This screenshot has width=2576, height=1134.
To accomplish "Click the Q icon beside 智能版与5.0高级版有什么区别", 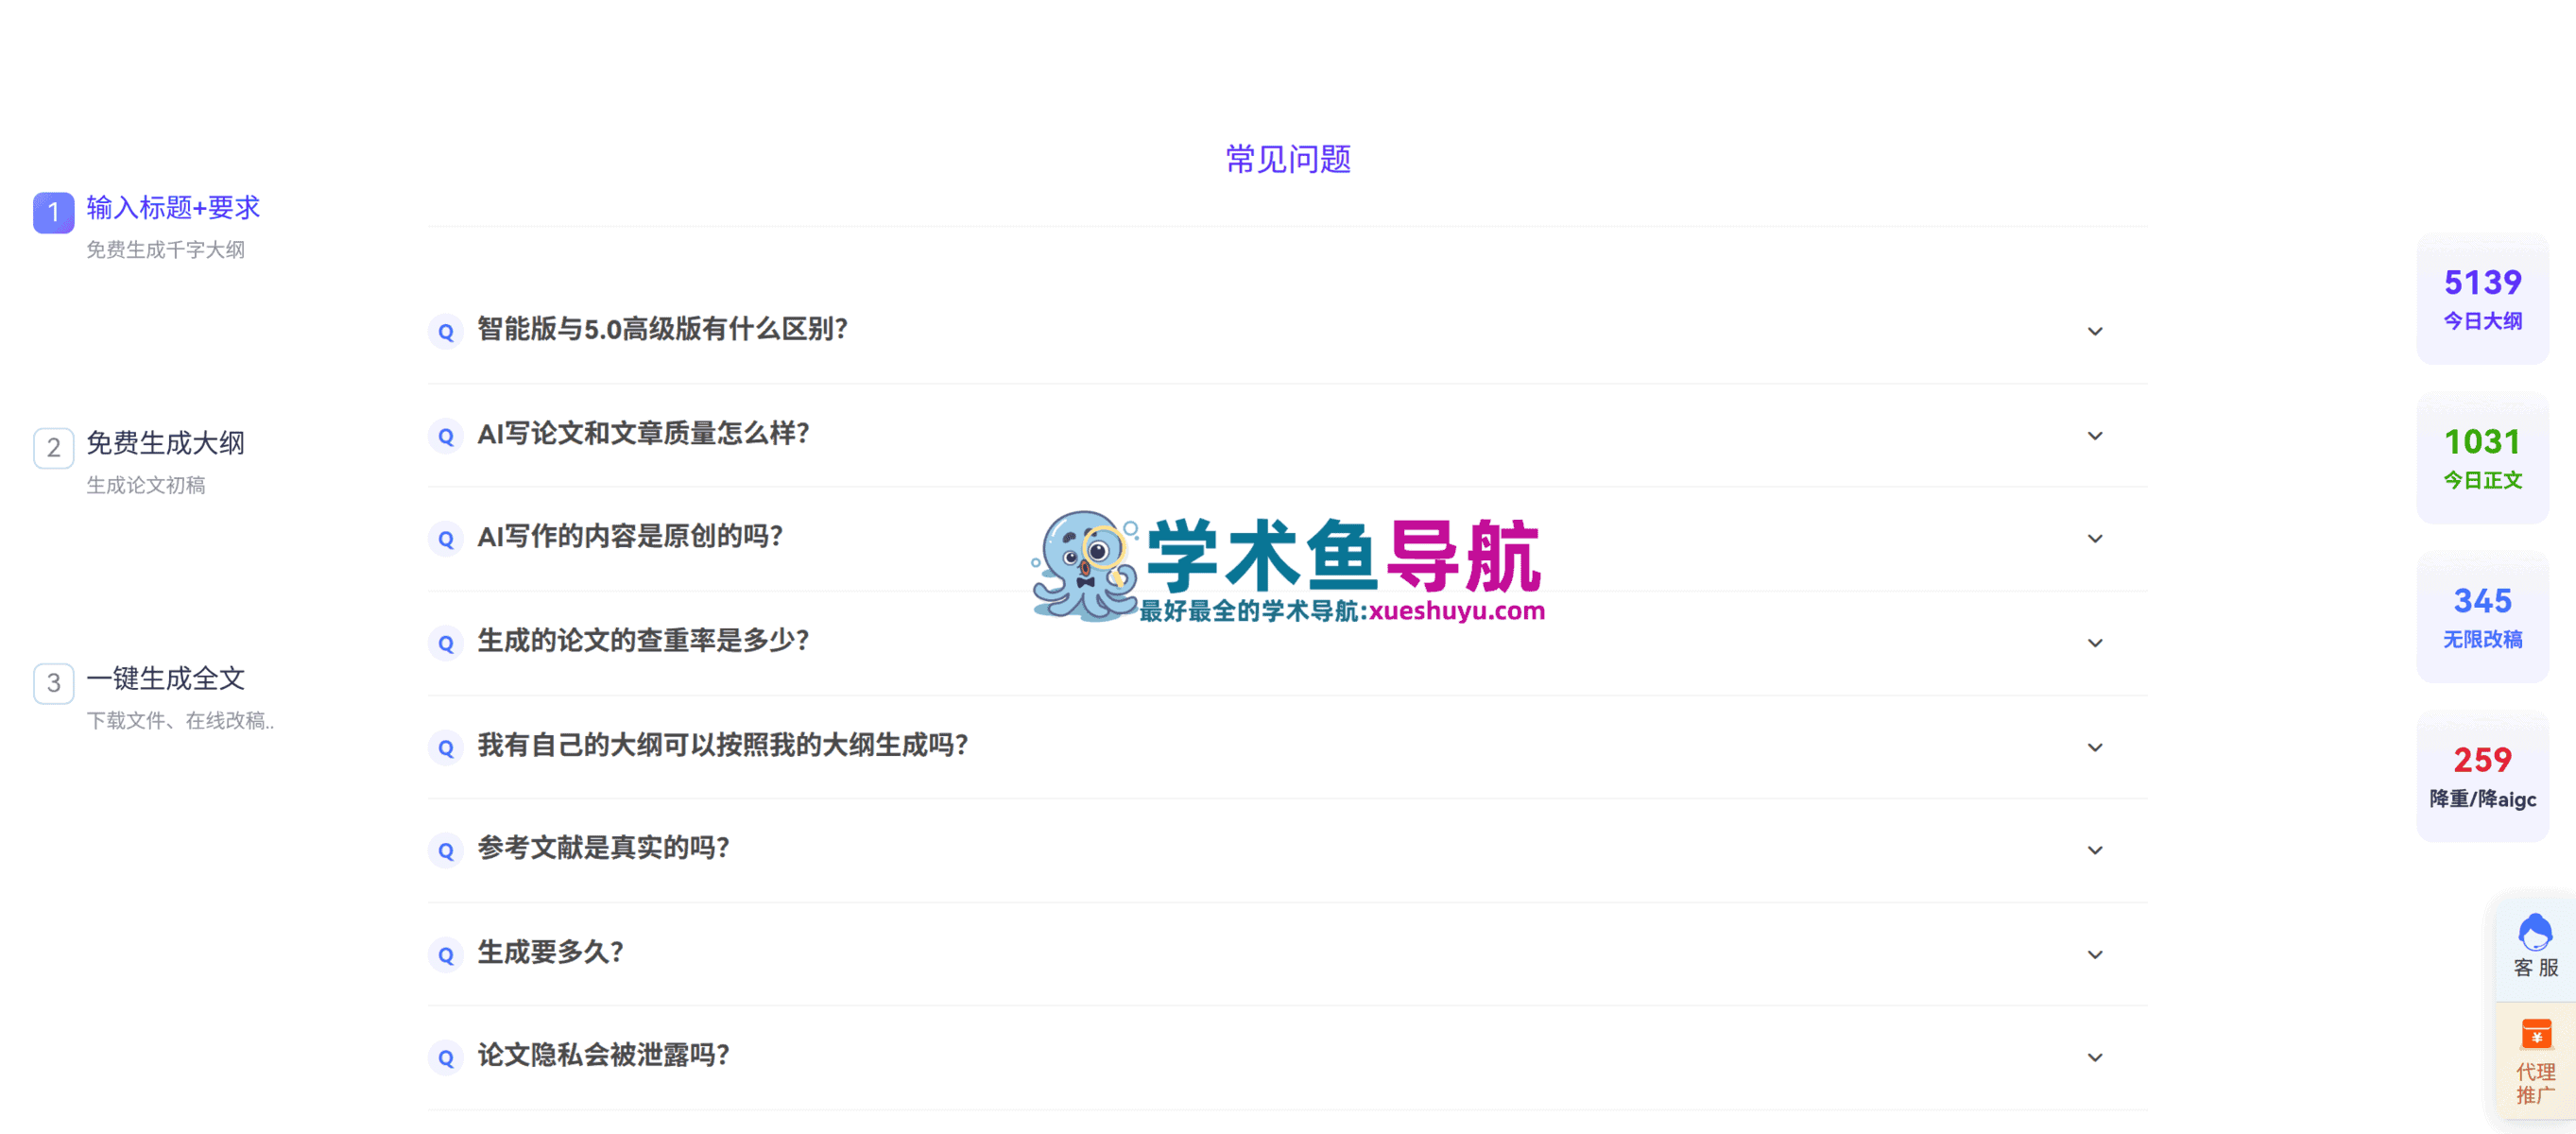I will click(446, 331).
